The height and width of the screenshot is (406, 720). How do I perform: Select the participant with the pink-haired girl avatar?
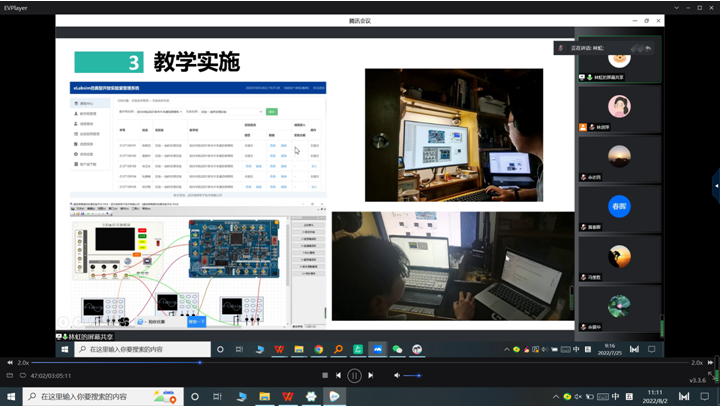619,109
